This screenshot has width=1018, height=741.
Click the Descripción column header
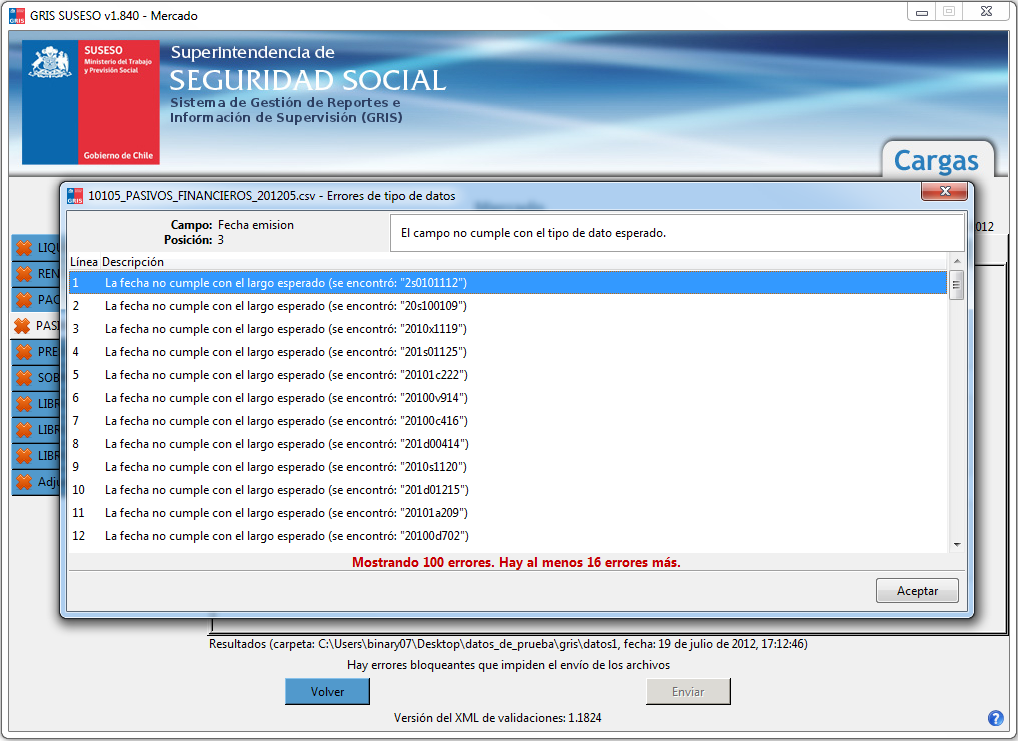[x=132, y=262]
